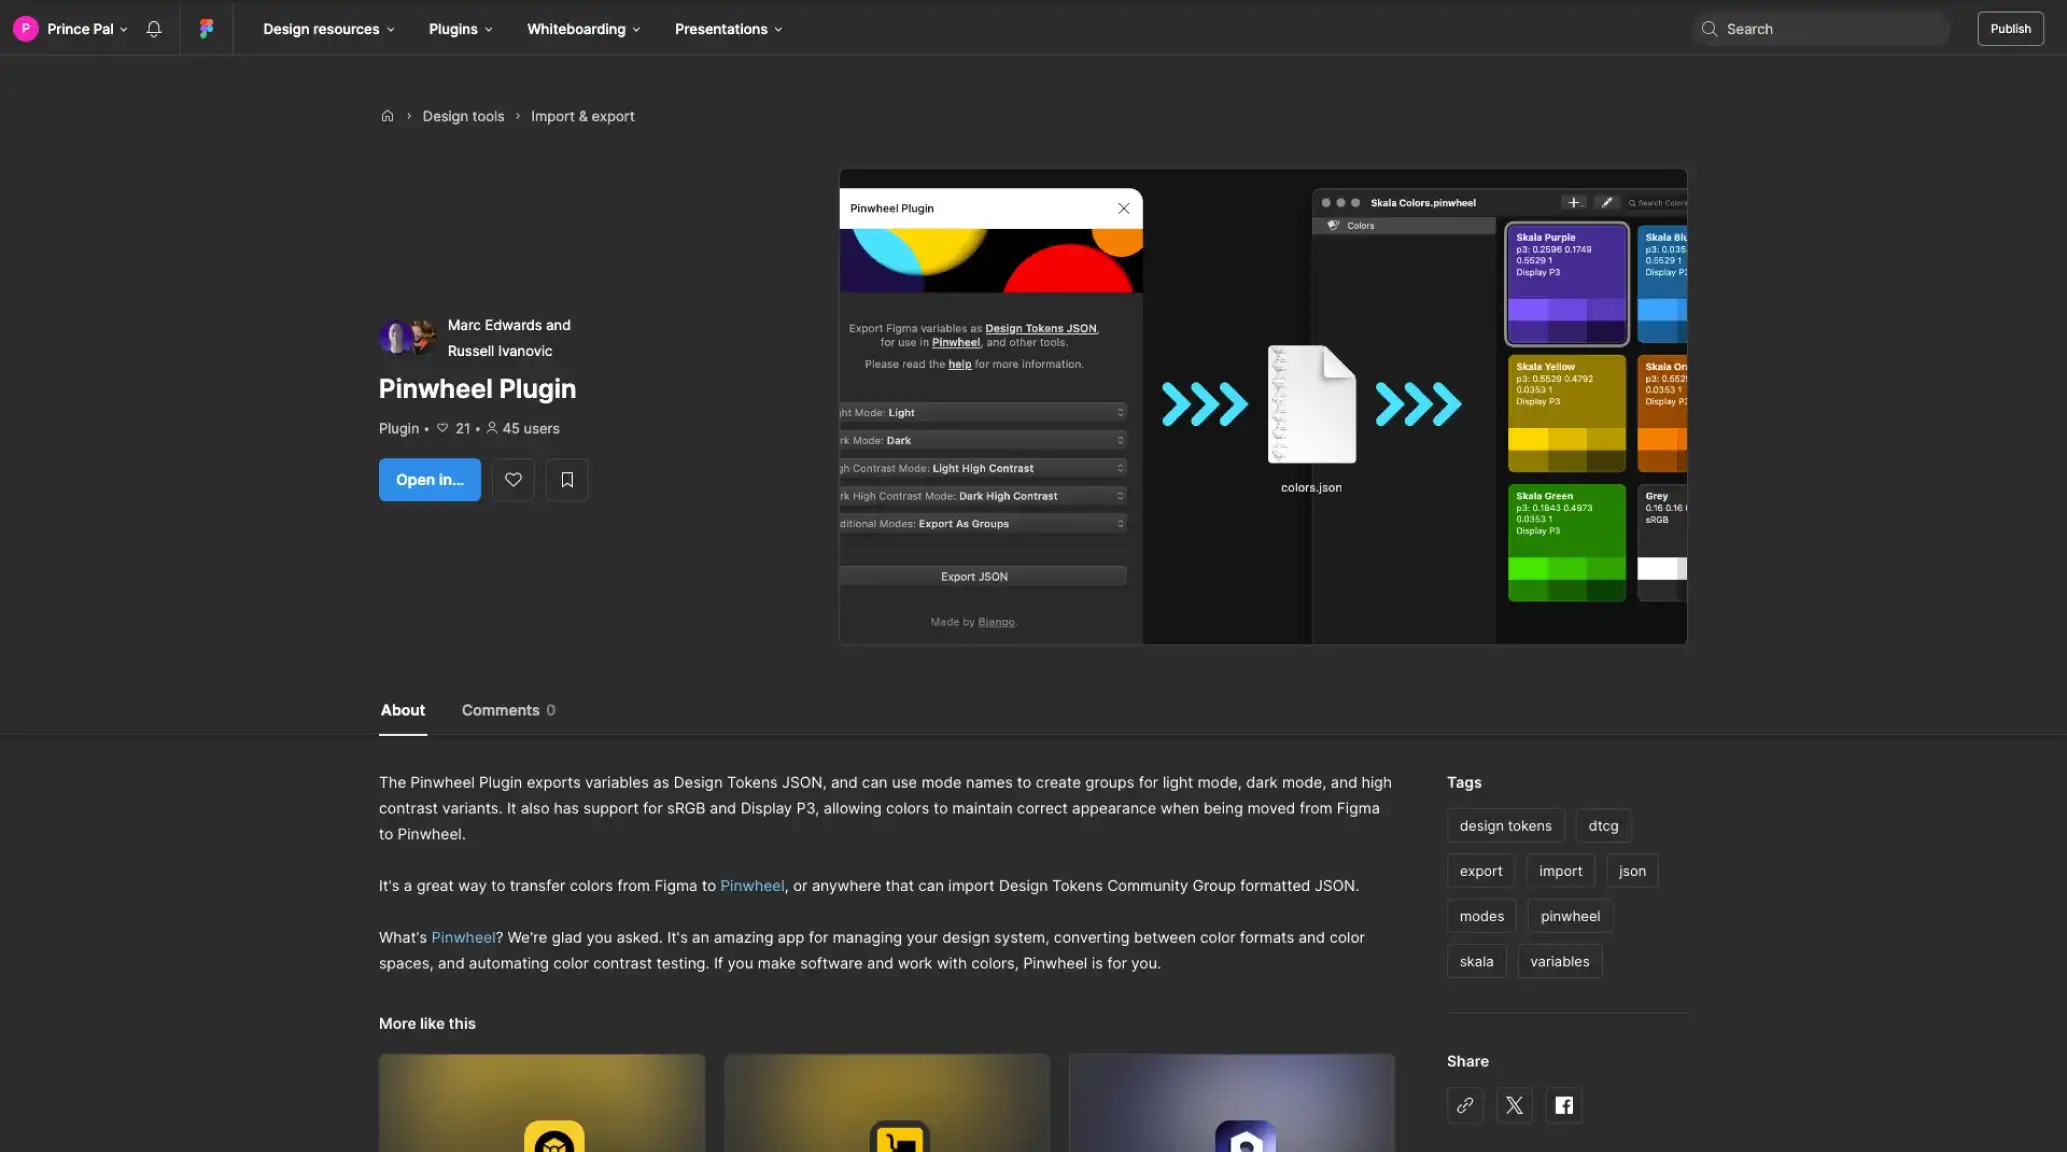Click the Publish button
Viewport: 2067px width, 1152px height.
tap(2010, 29)
